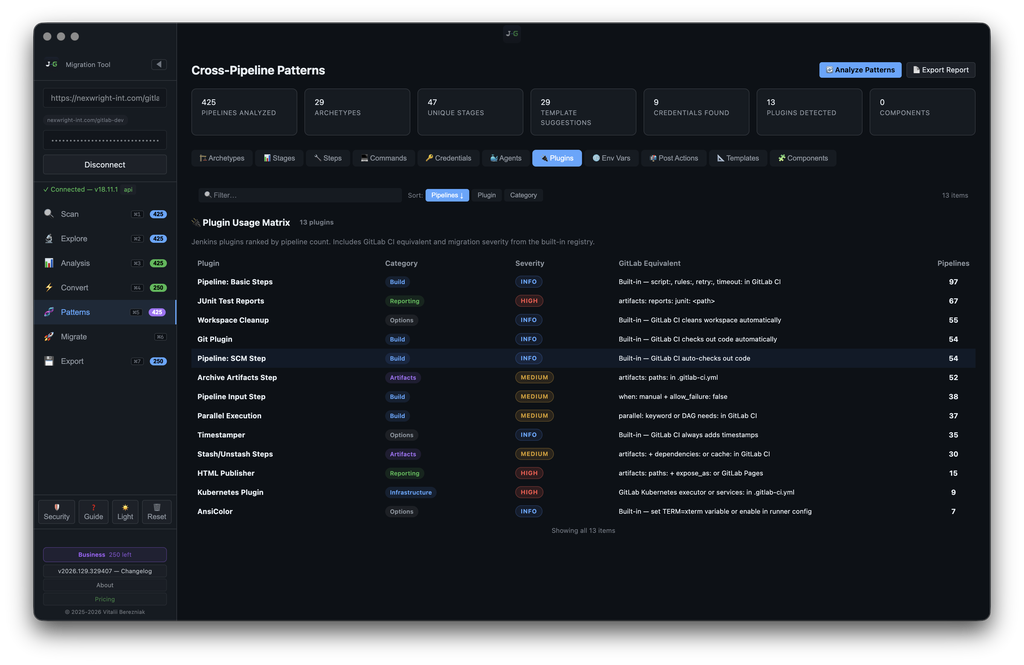Select the Patterns sidebar icon
This screenshot has height=665, width=1024.
click(x=49, y=312)
